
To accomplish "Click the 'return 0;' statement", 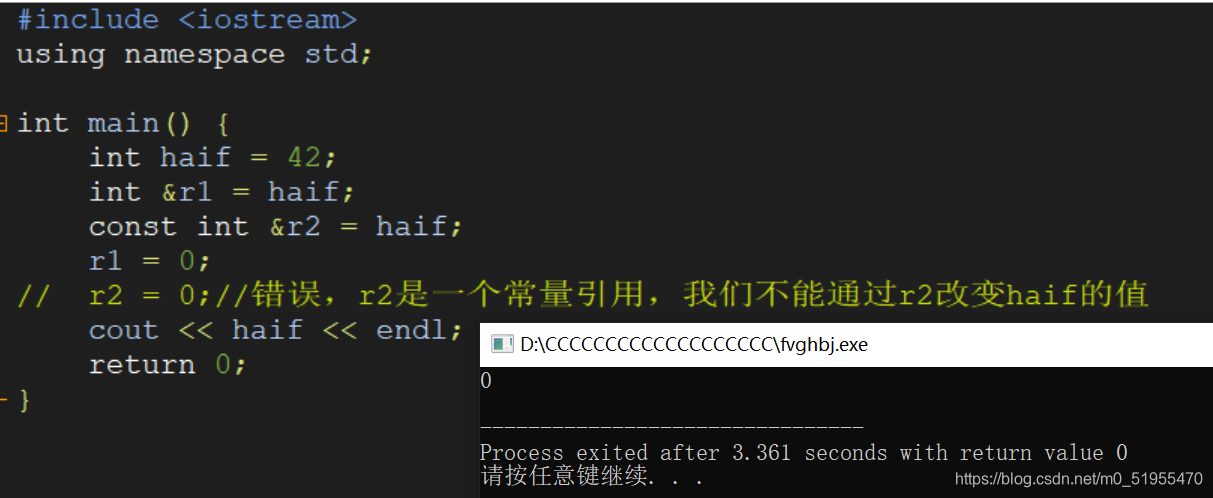I will [167, 365].
